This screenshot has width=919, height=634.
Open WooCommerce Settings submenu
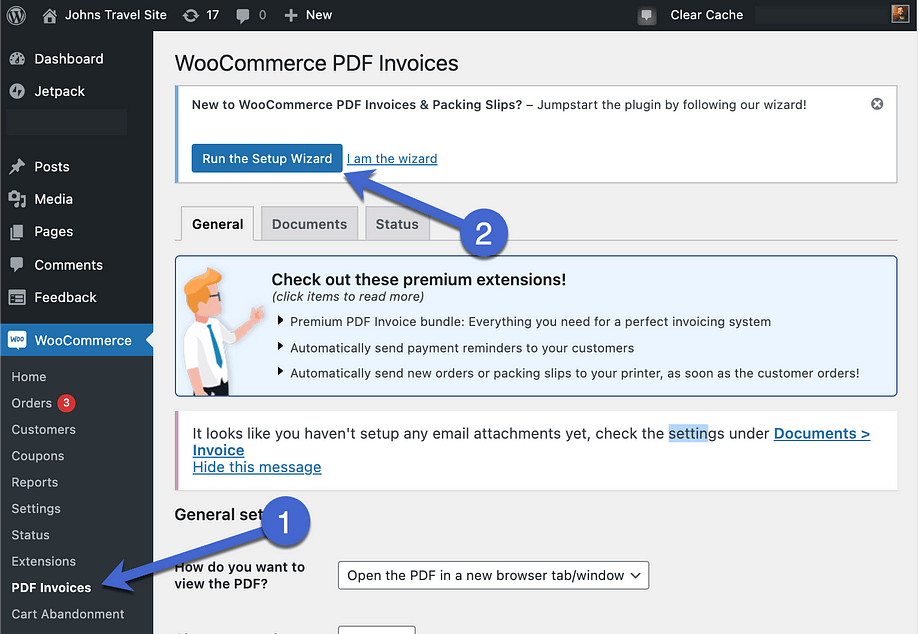36,509
